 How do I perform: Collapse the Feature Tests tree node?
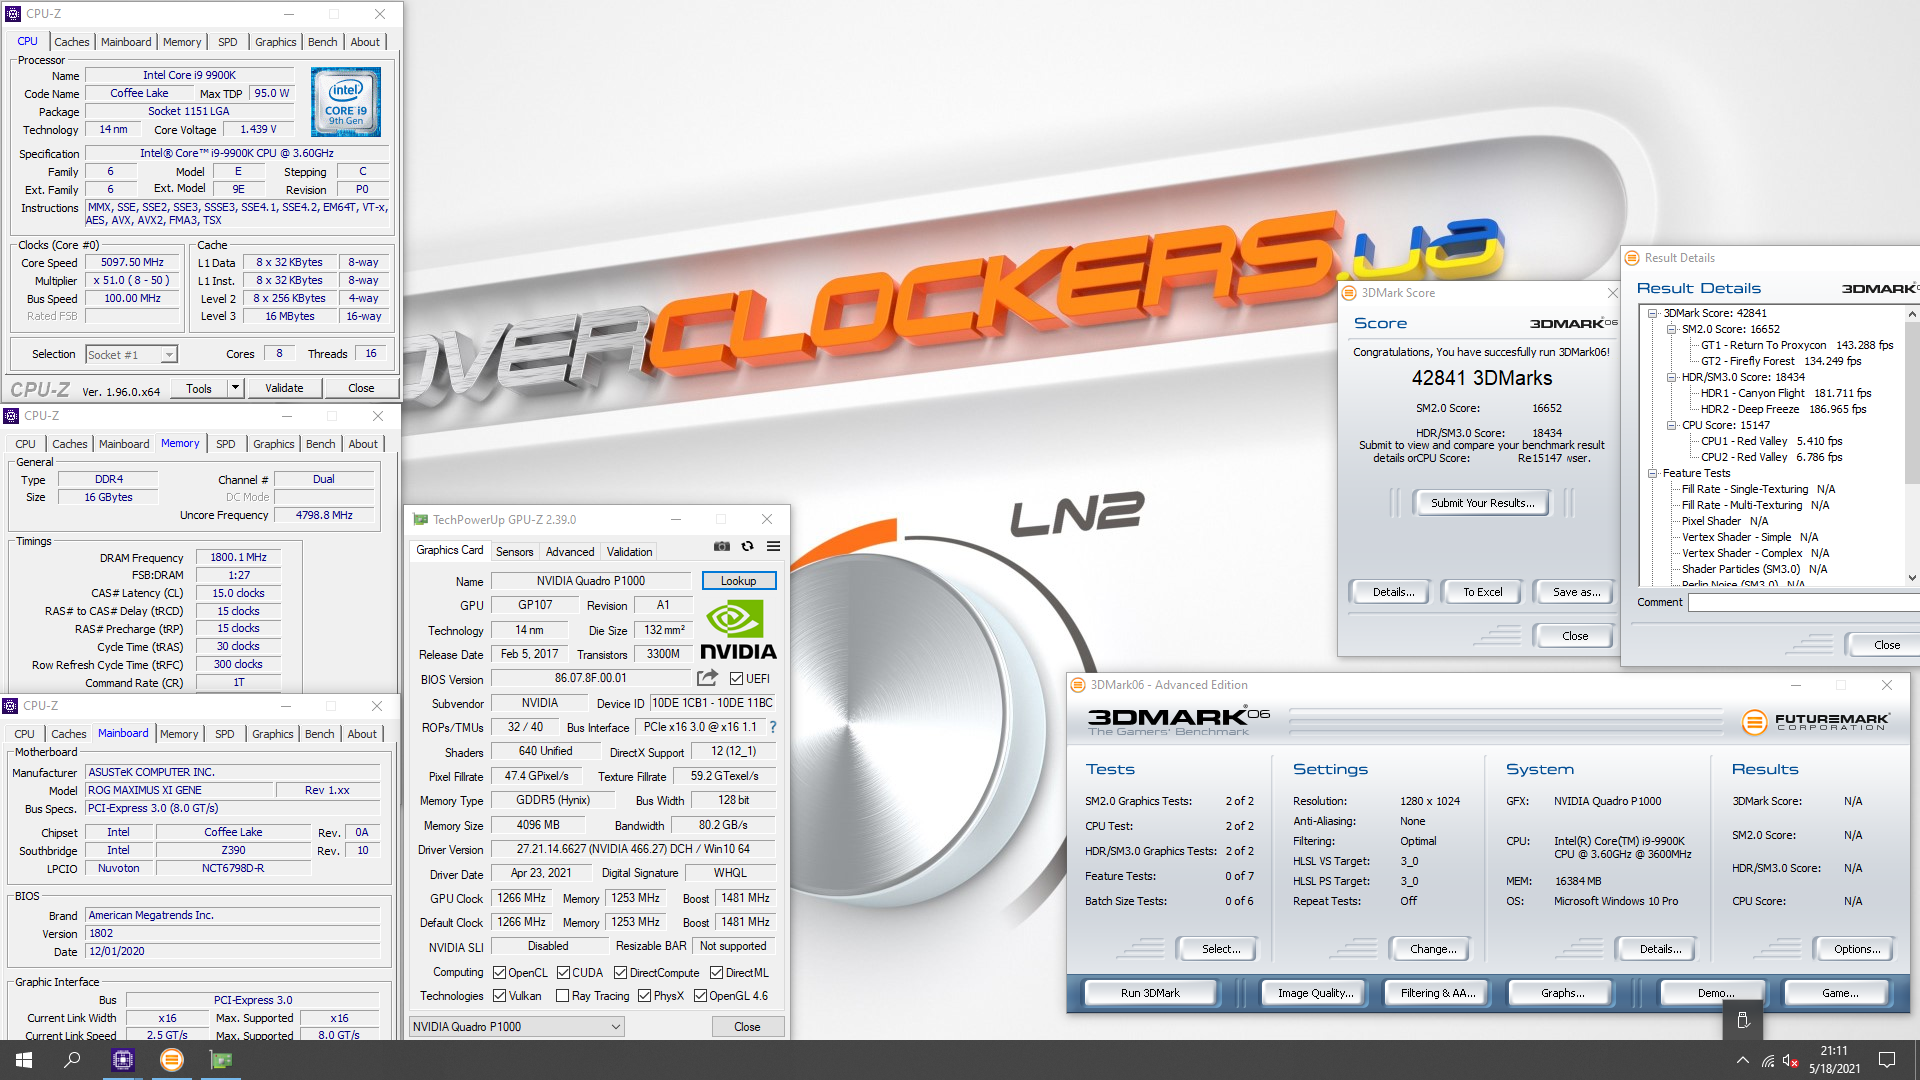point(1653,473)
